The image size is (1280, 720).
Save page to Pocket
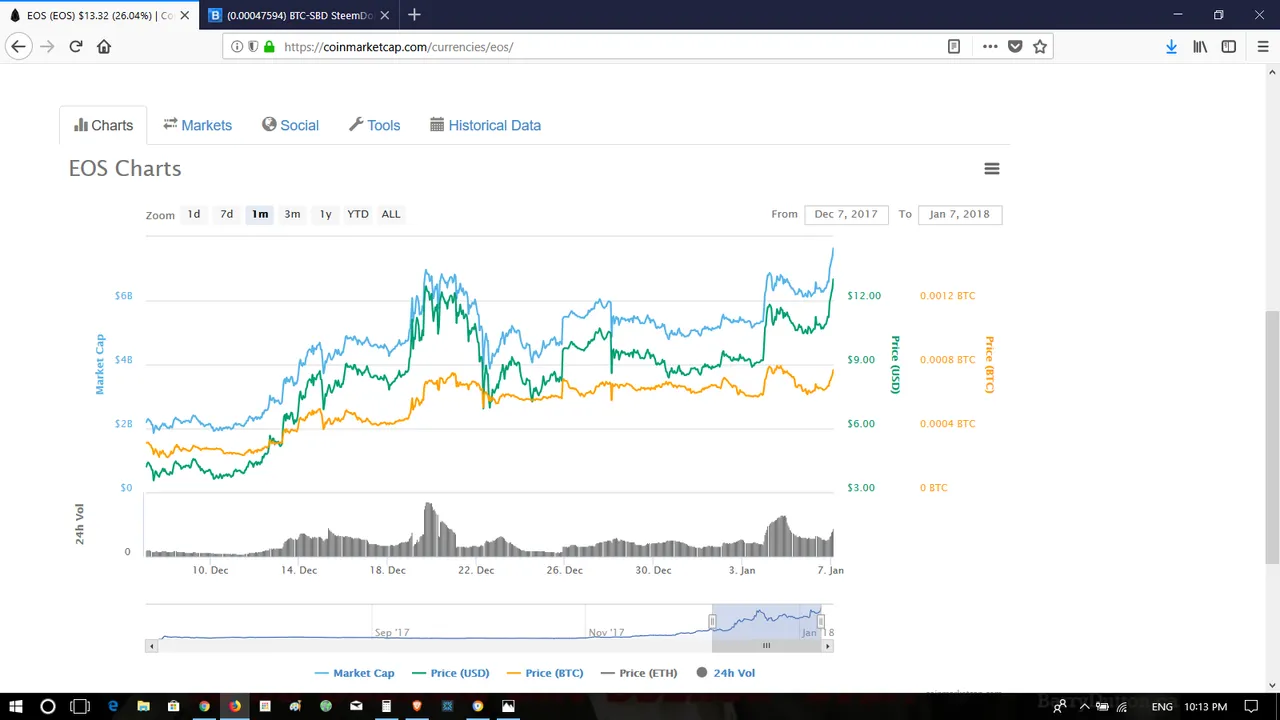(x=1015, y=46)
